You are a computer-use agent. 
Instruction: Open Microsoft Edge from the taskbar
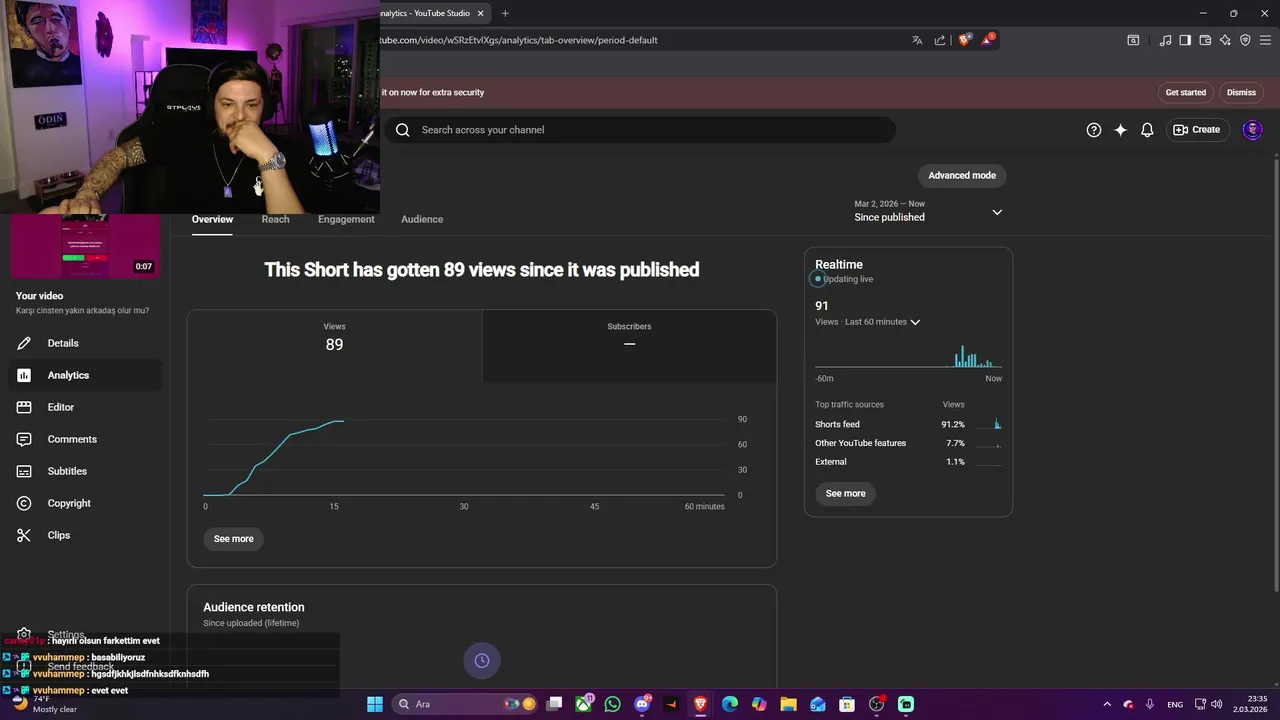coord(730,704)
